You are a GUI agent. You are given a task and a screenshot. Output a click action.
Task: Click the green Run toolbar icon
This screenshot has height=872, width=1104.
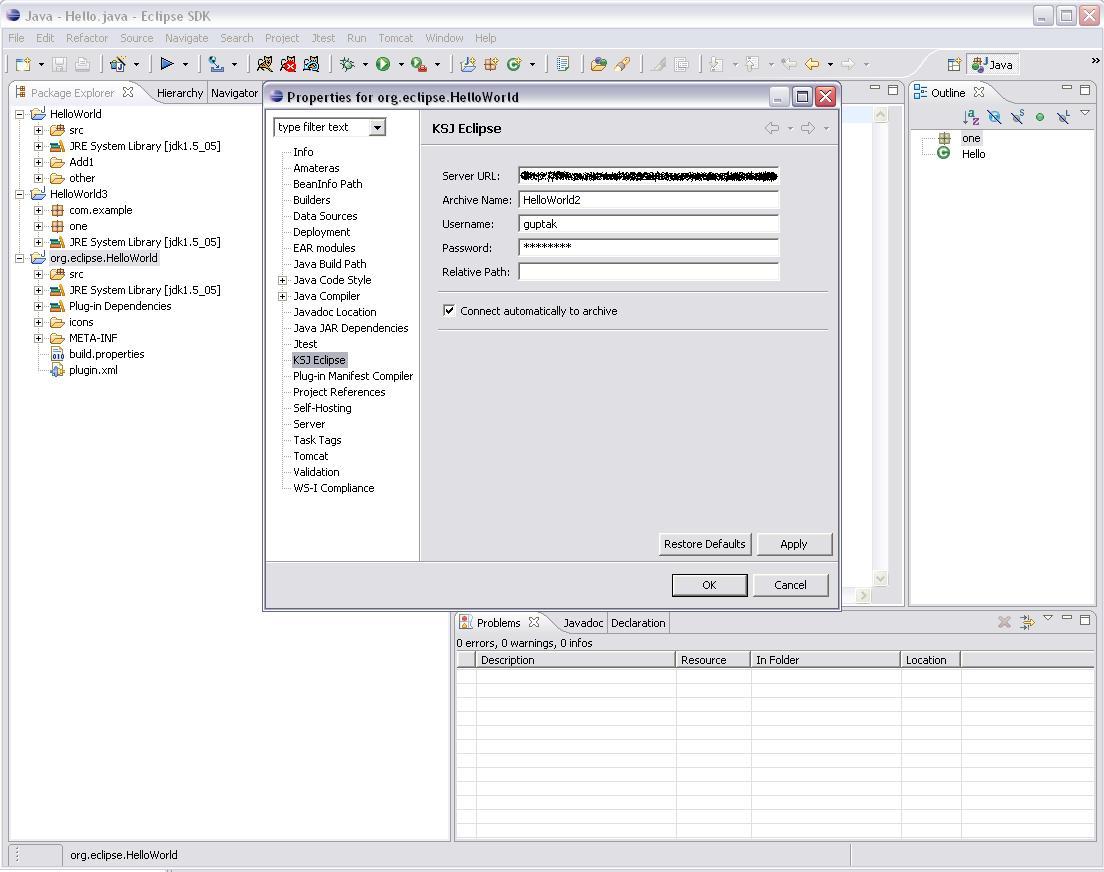[383, 64]
